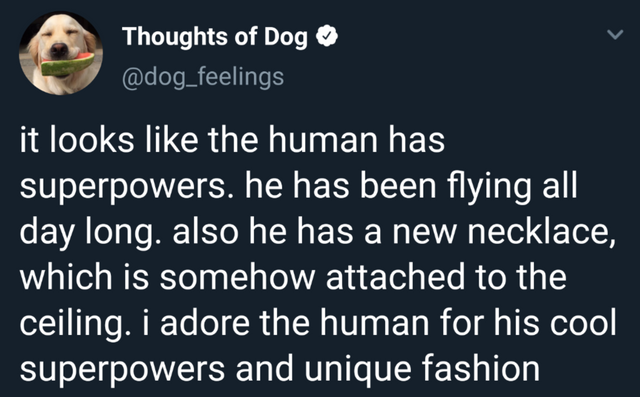Click the word "attached" in the tweet
Viewport: 640px width, 397px height.
coord(396,277)
